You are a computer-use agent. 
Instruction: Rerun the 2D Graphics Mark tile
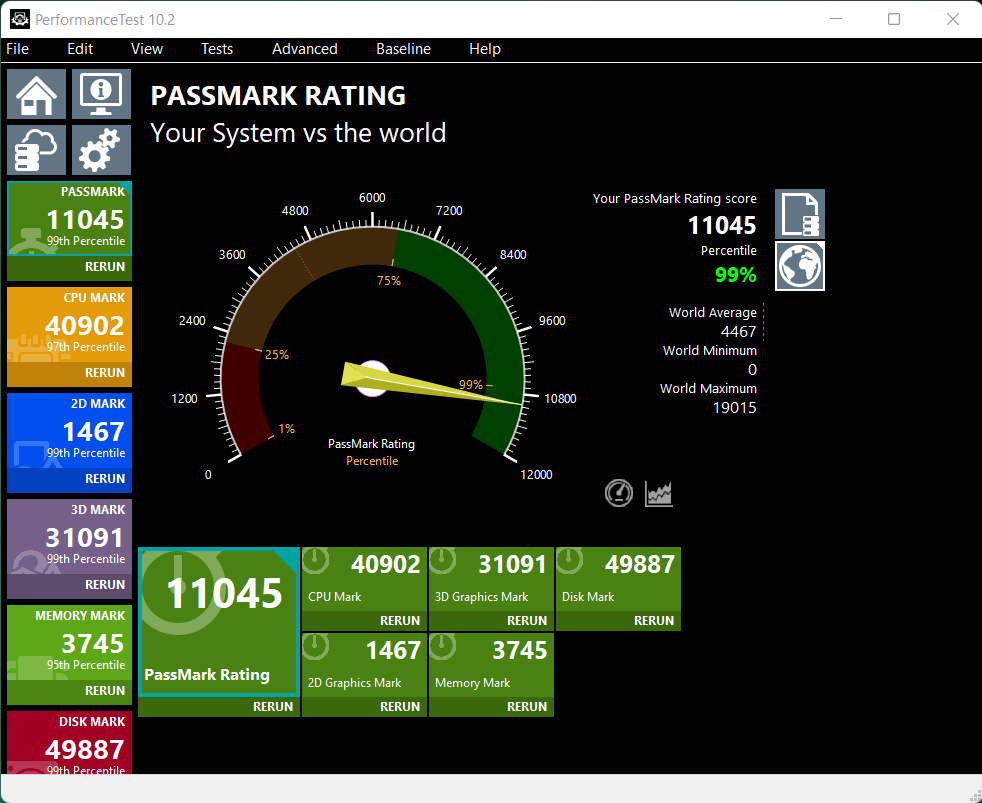[x=399, y=706]
